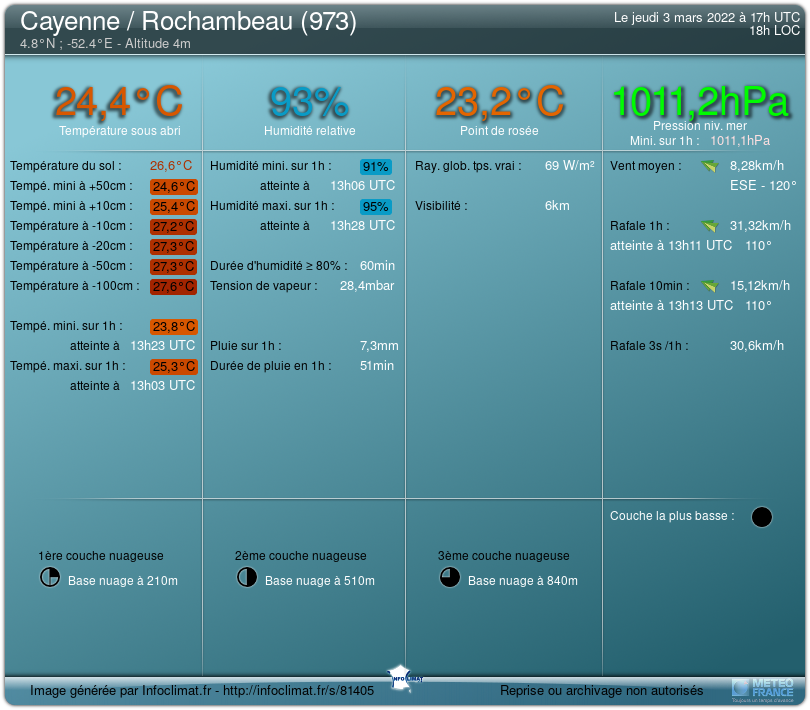Click the 95% maximum humidity badge
The width and height of the screenshot is (810, 710).
point(376,207)
